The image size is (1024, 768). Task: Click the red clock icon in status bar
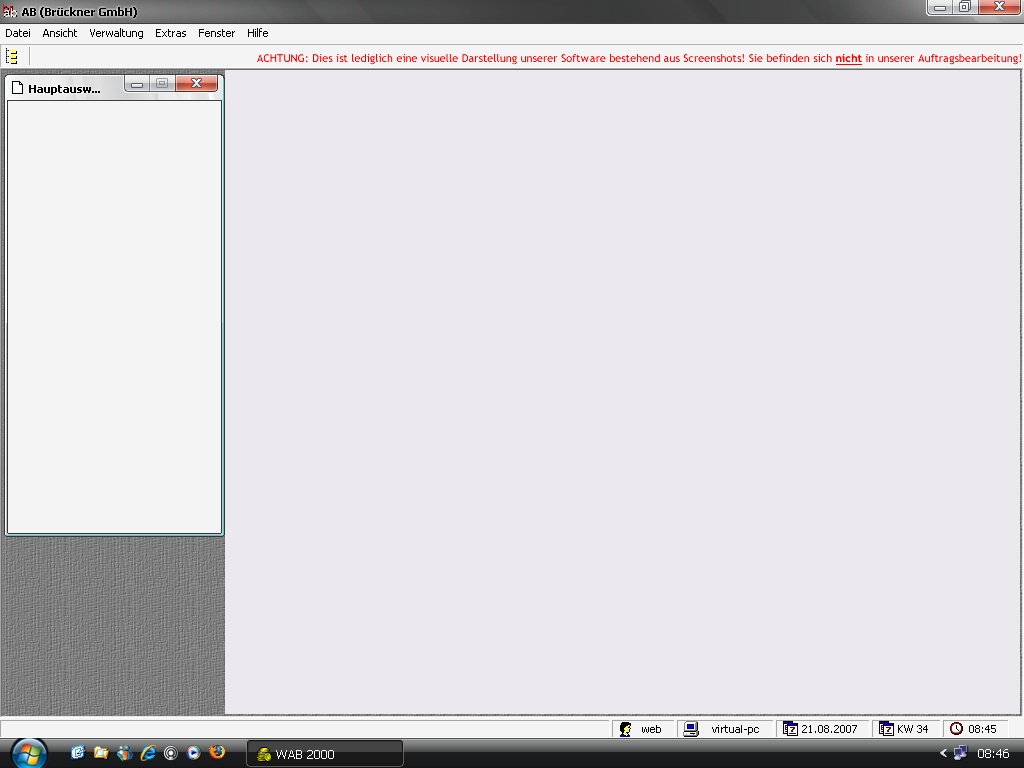click(x=956, y=729)
